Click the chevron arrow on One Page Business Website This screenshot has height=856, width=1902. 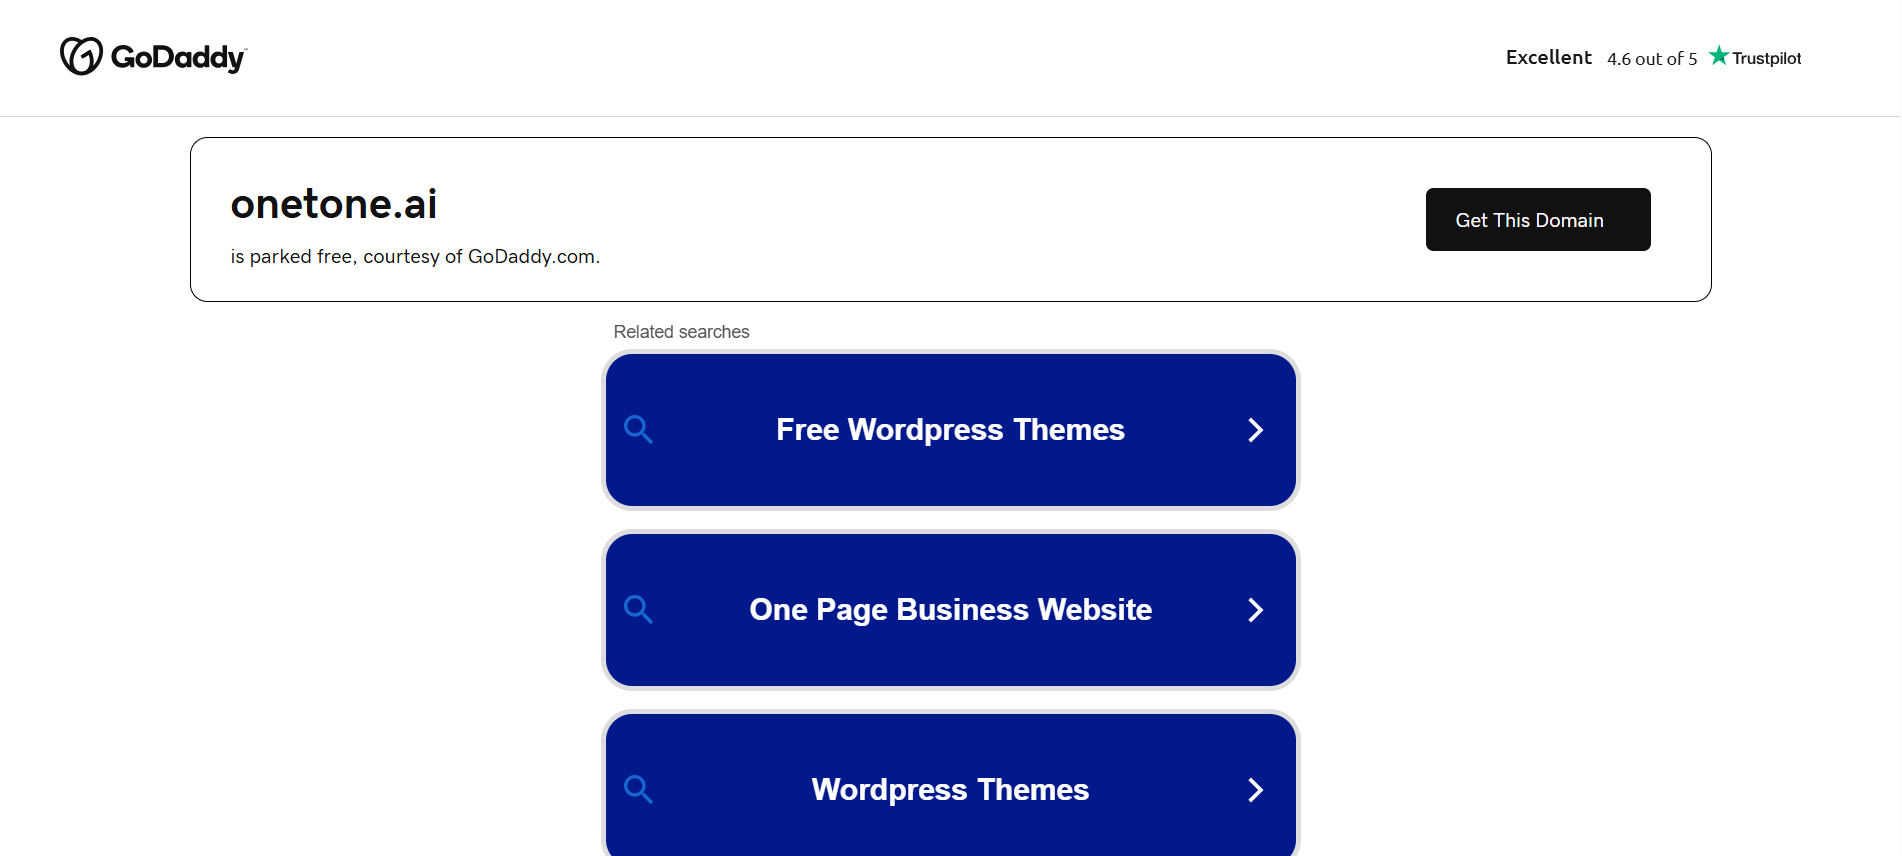pyautogui.click(x=1256, y=610)
